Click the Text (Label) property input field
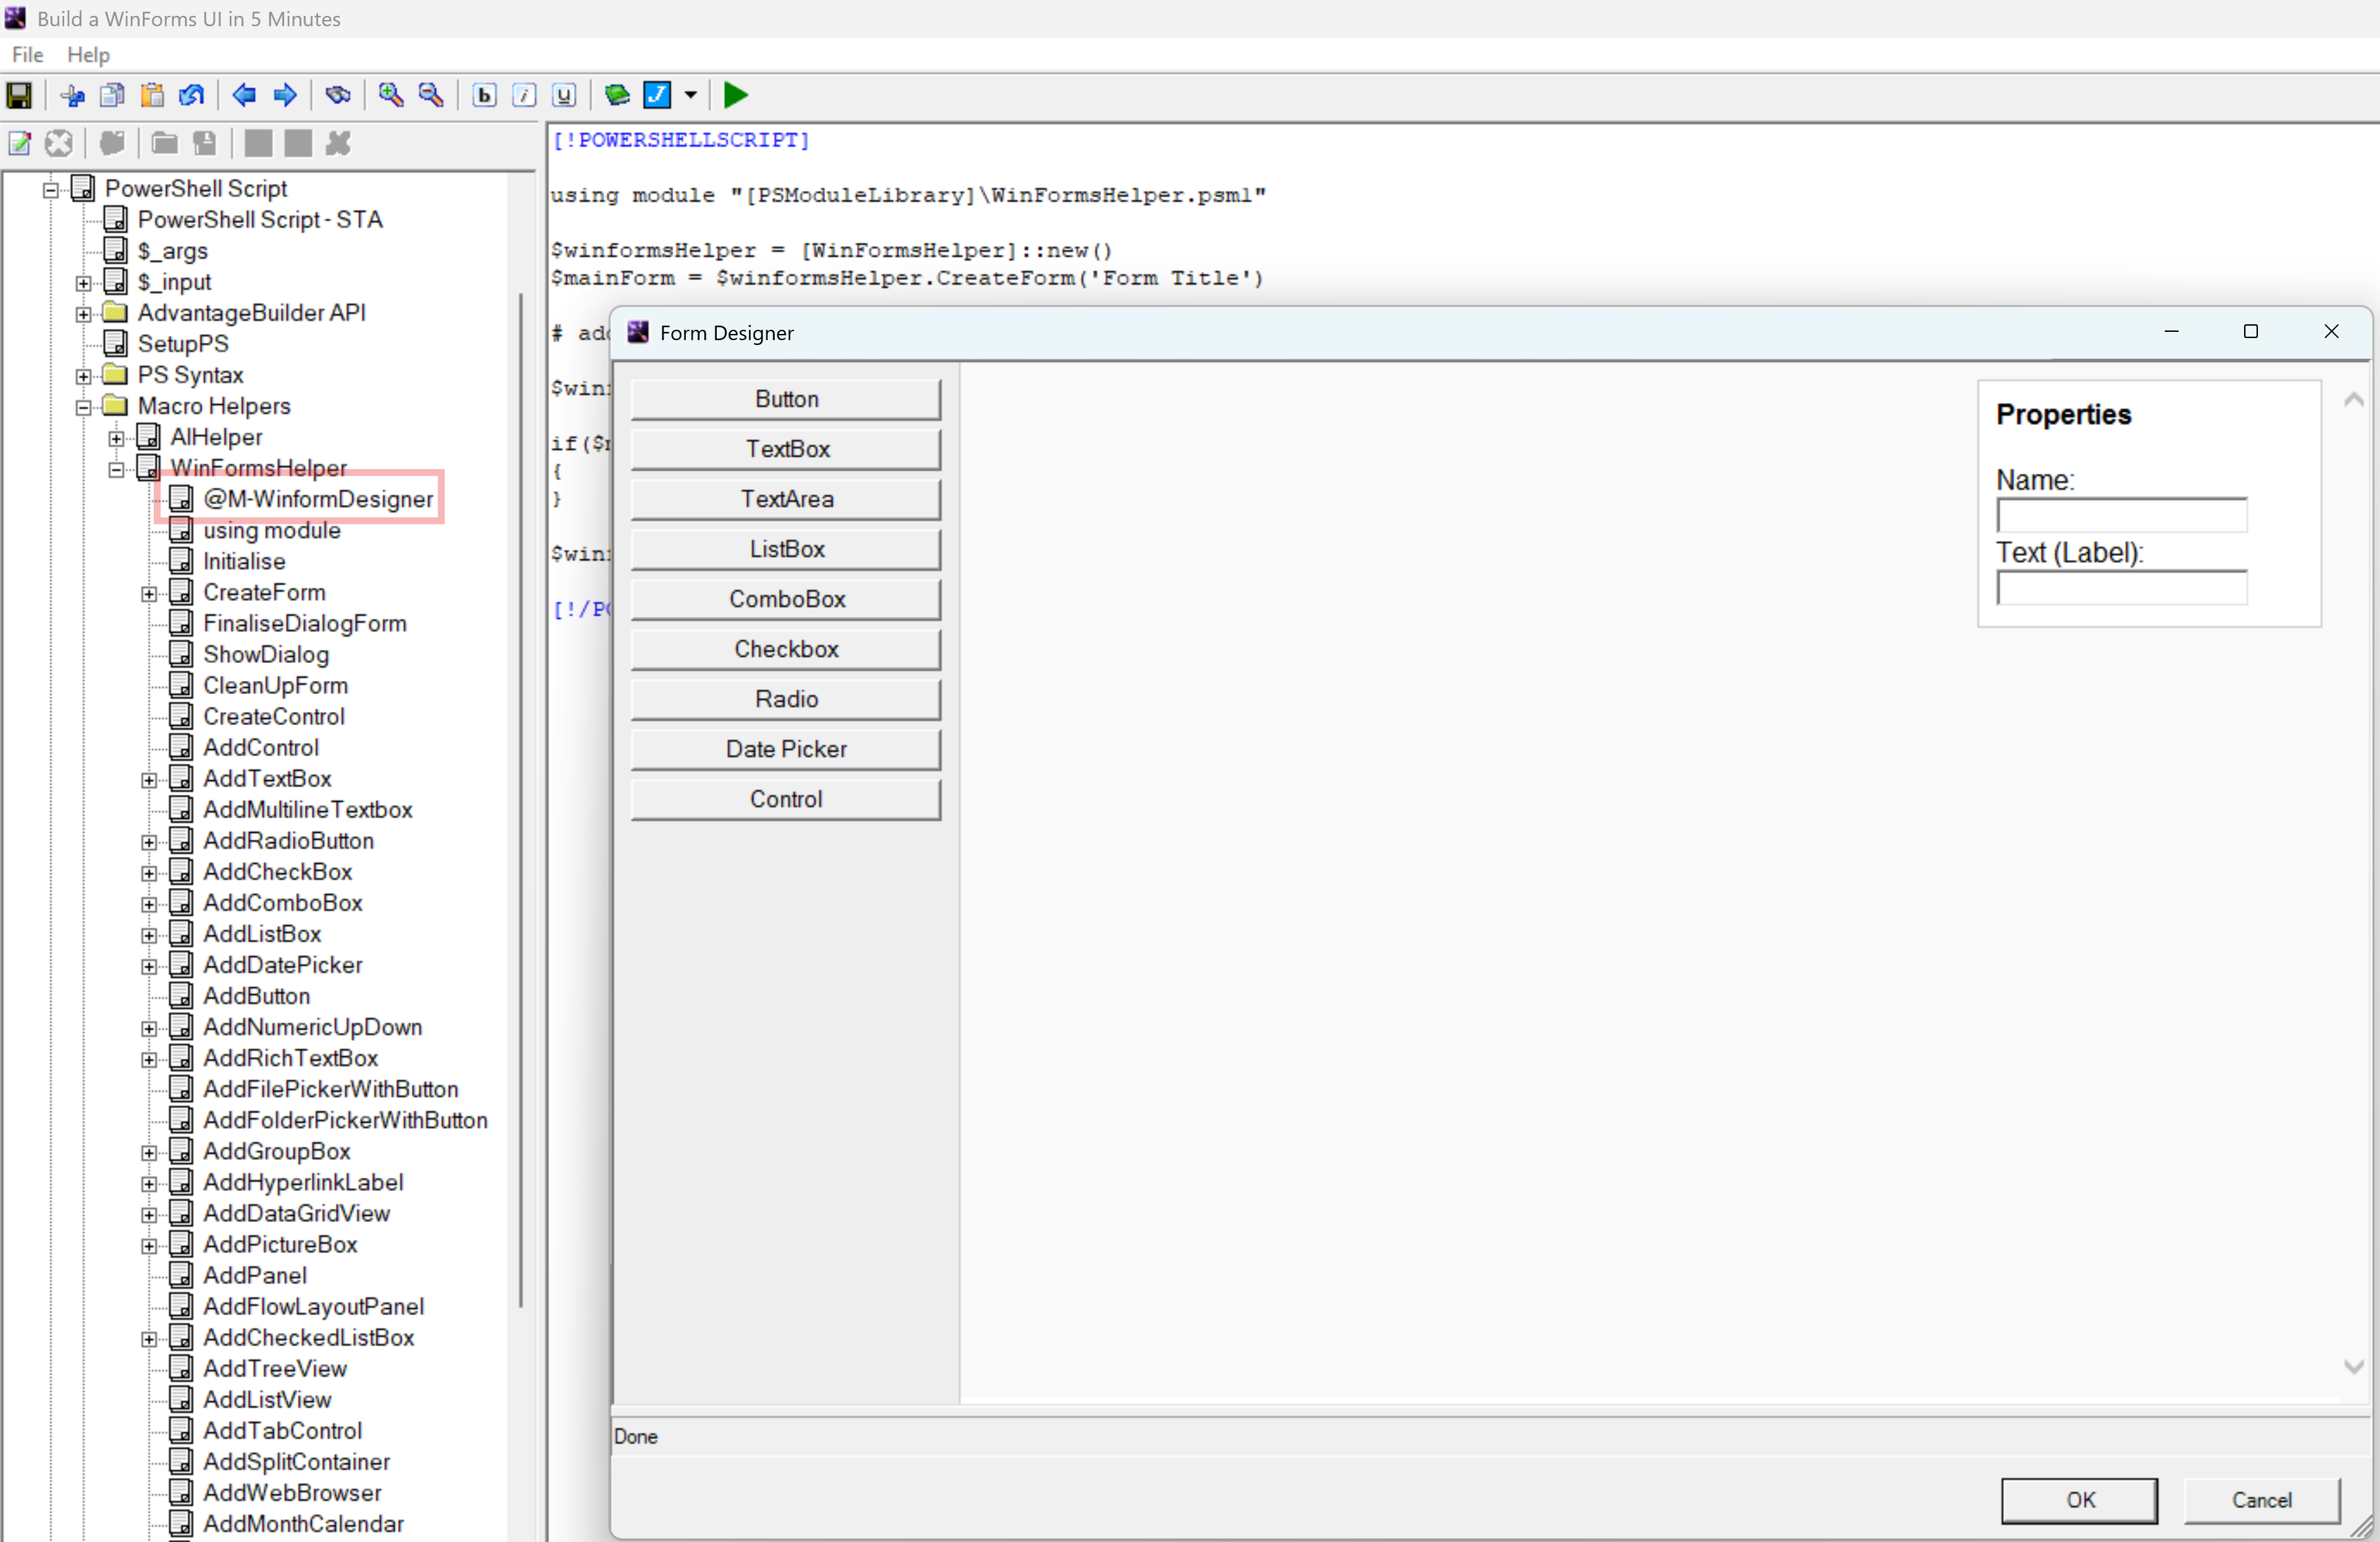 [x=2122, y=588]
